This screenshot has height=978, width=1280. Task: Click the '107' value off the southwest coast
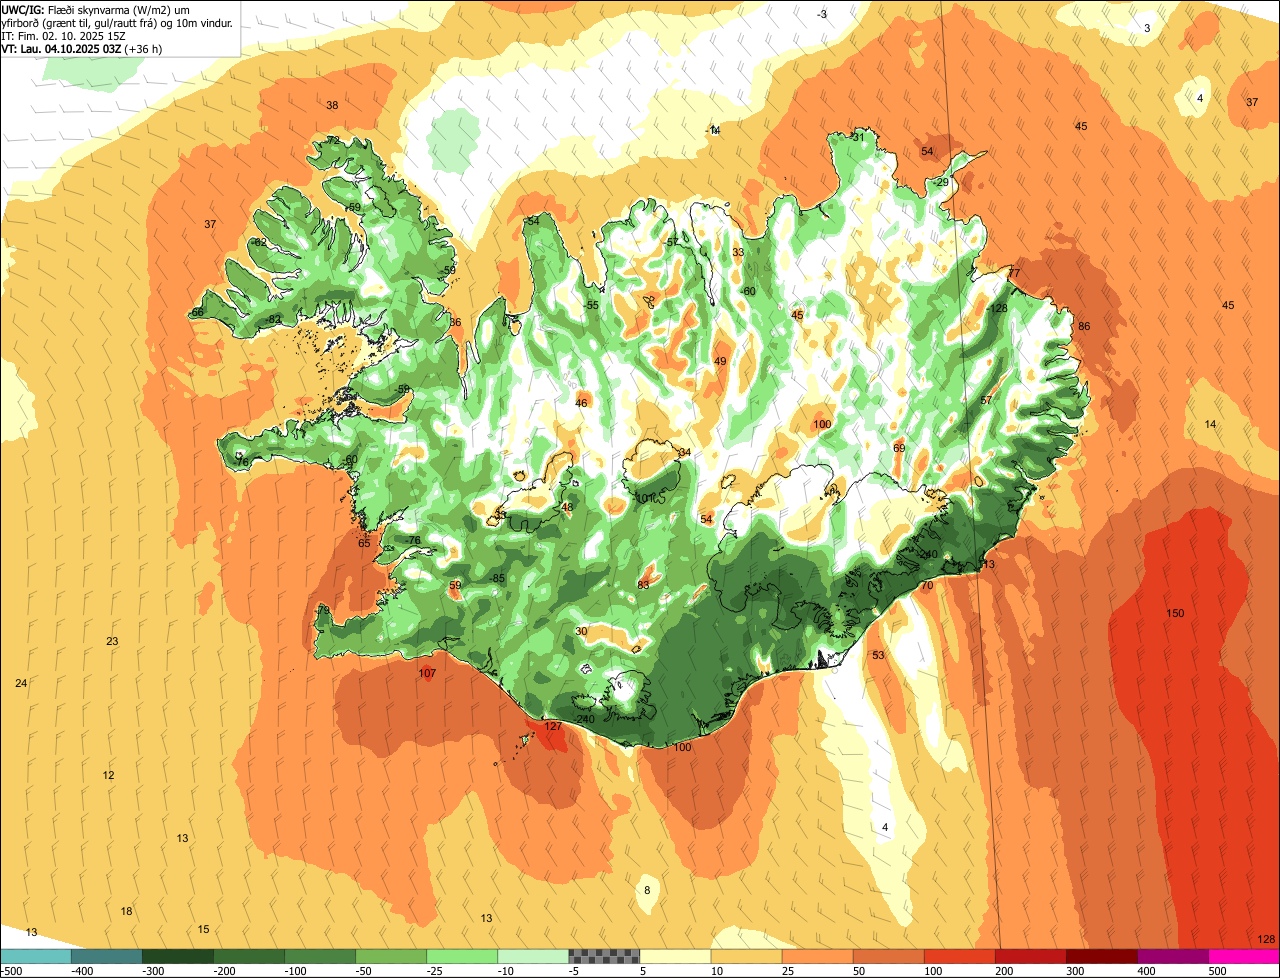point(427,674)
